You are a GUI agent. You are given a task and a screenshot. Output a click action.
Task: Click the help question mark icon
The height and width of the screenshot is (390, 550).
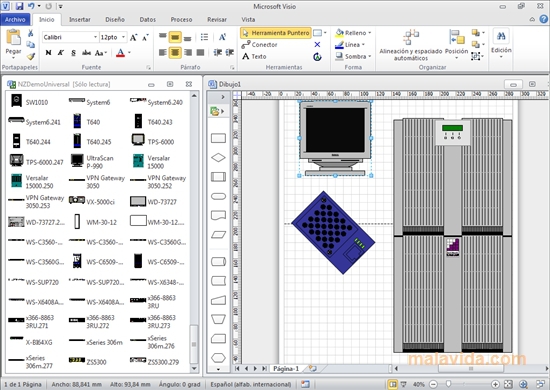click(x=544, y=19)
